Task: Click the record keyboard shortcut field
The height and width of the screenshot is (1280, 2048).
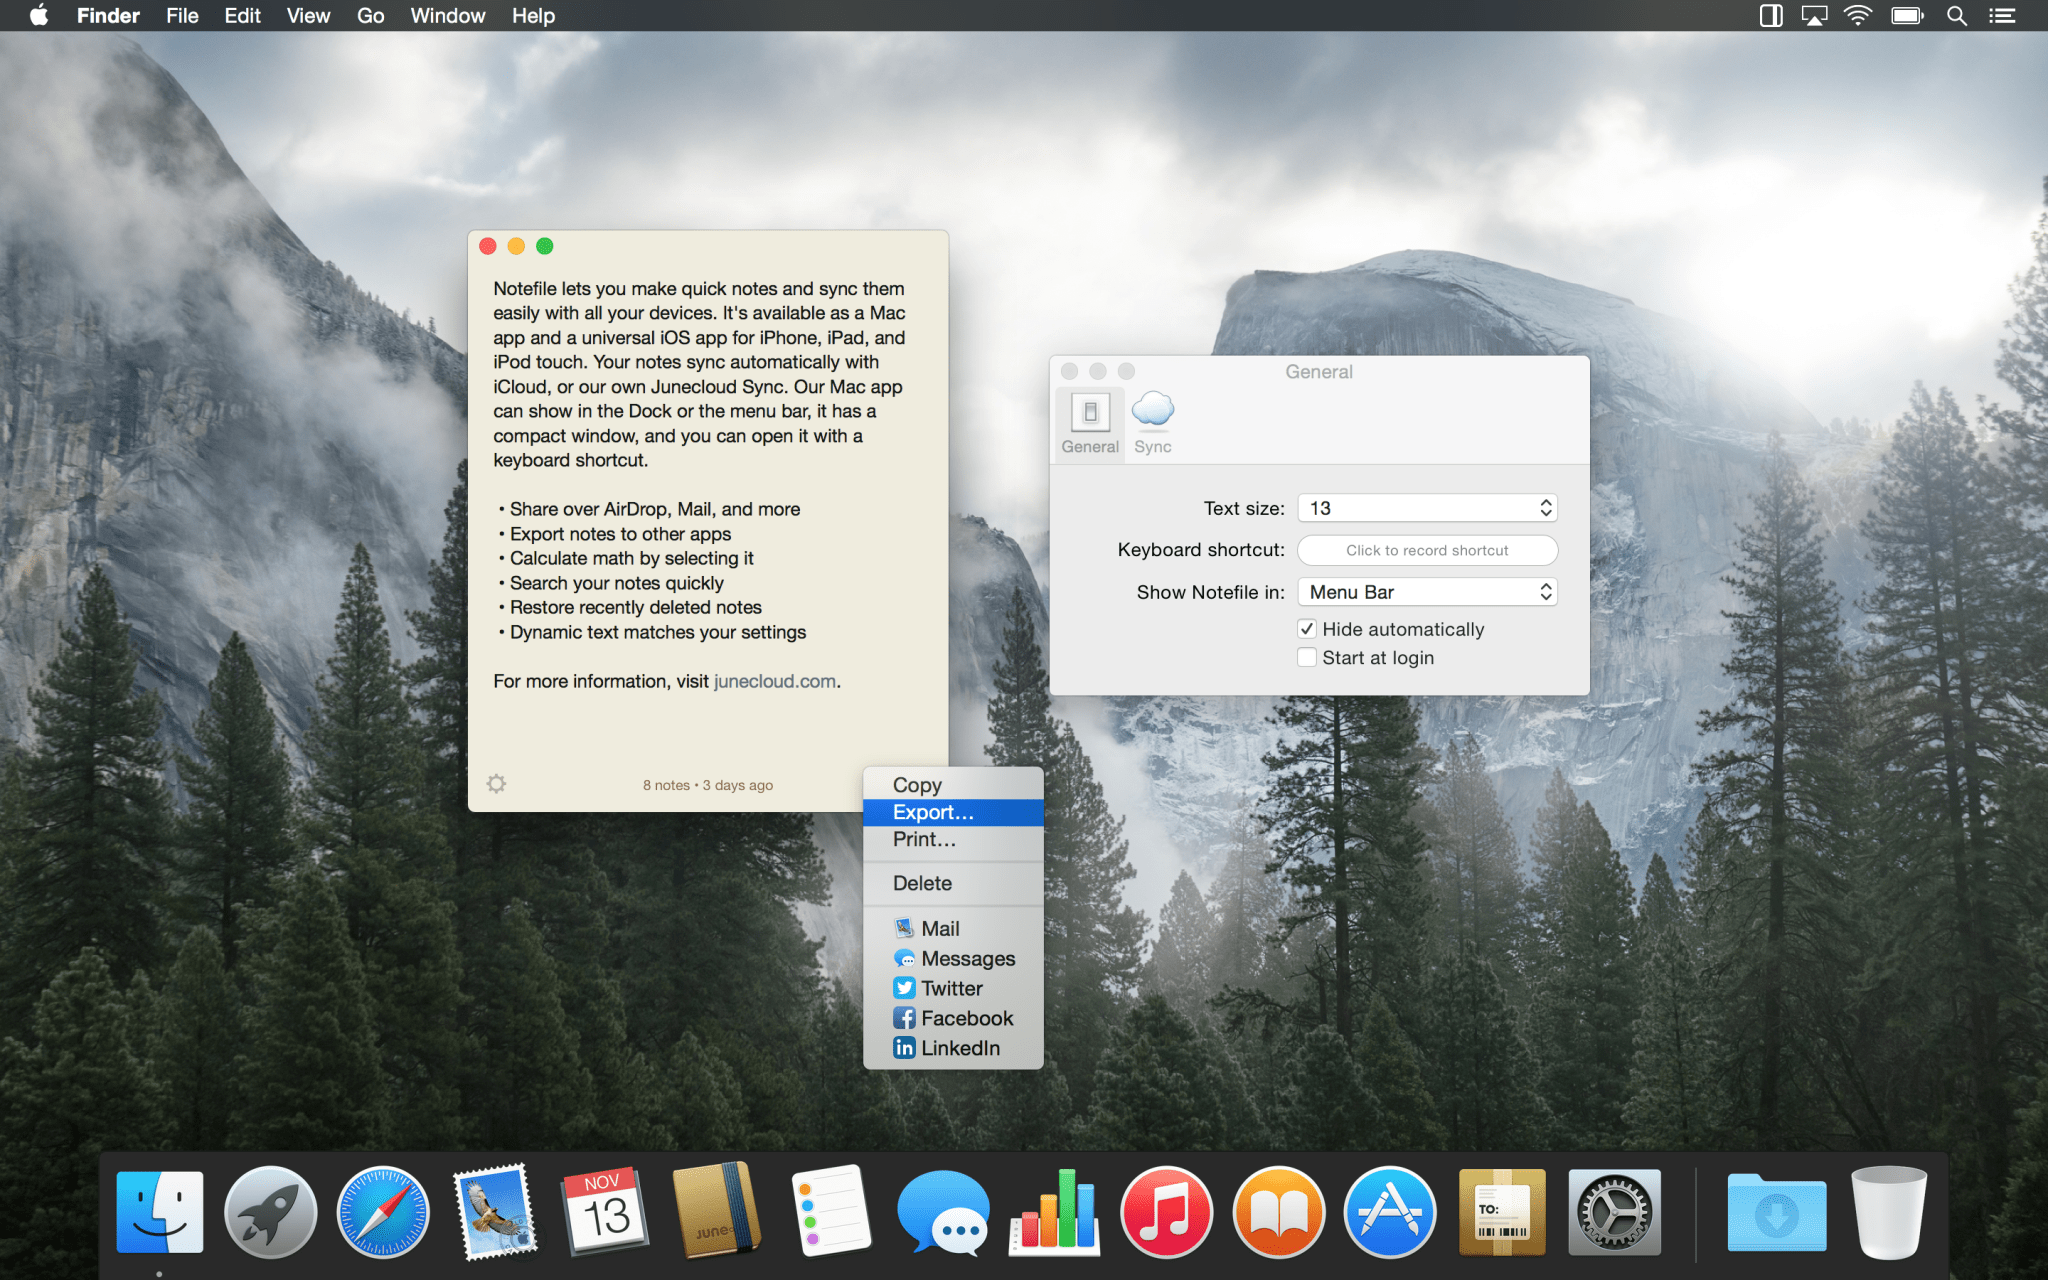Action: [1427, 550]
